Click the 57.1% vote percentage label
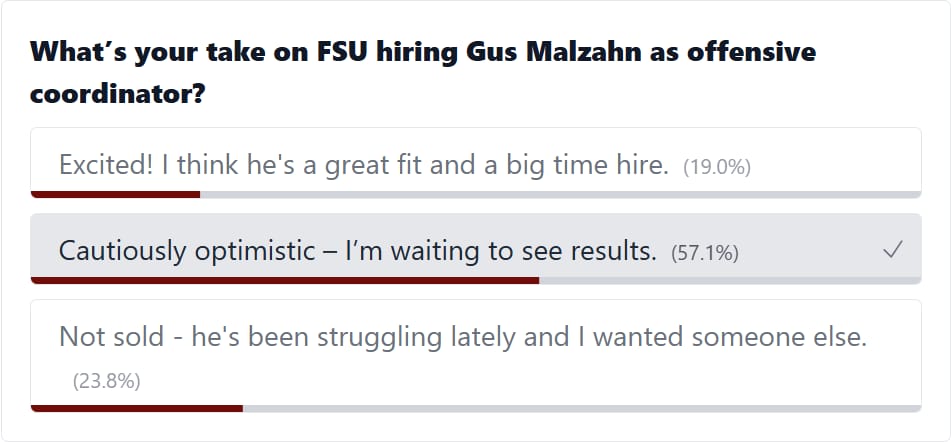 click(704, 253)
